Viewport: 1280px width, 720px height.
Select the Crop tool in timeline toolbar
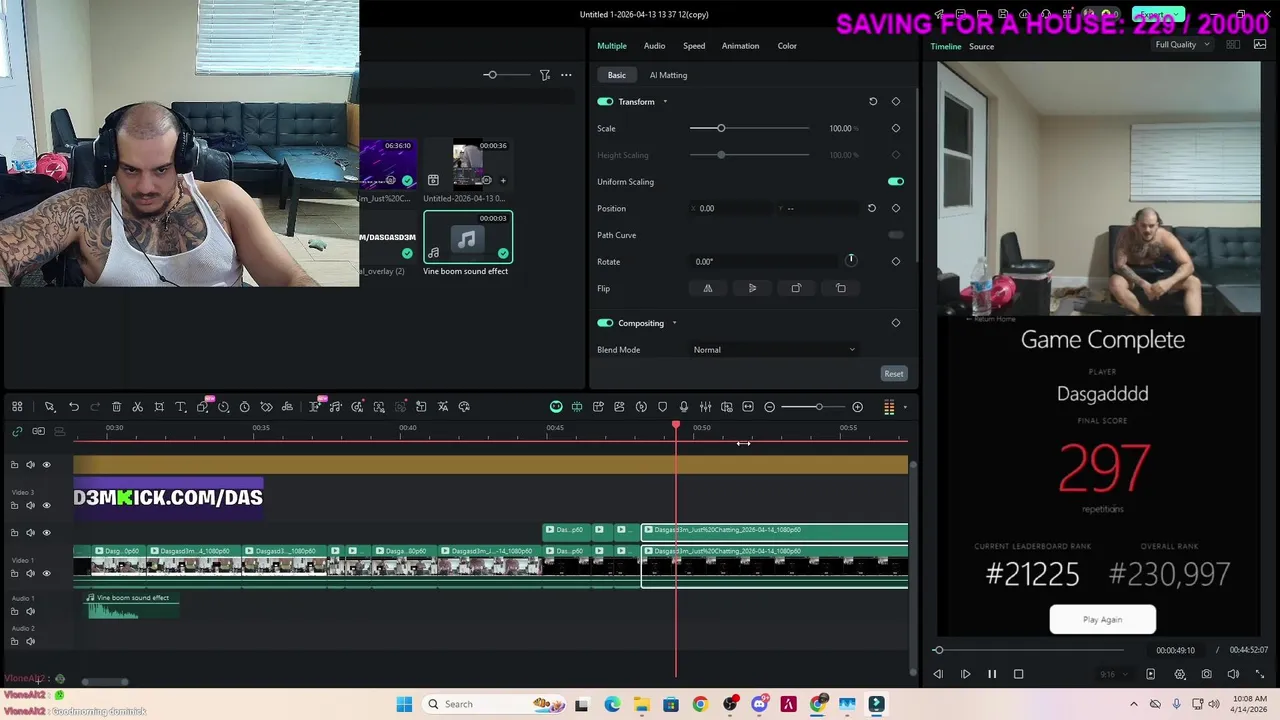click(159, 407)
